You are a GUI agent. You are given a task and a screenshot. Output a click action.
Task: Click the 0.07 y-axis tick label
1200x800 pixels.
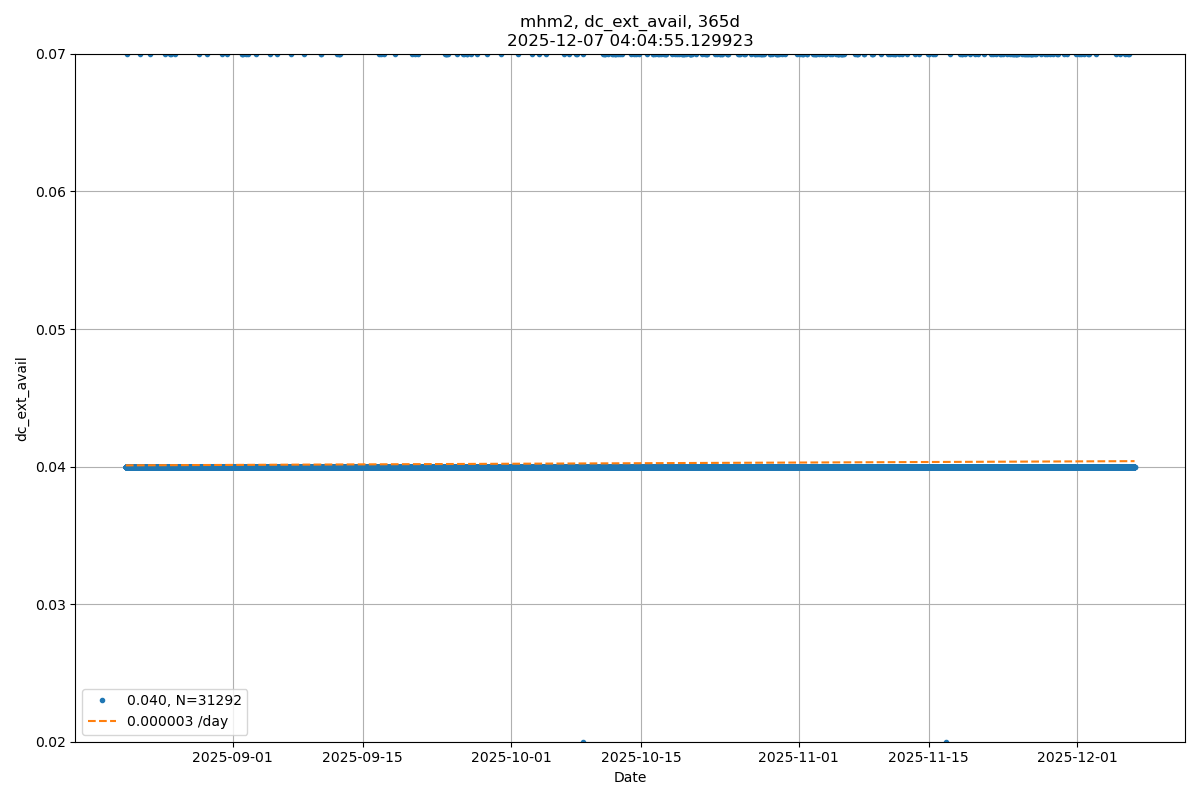pyautogui.click(x=50, y=54)
